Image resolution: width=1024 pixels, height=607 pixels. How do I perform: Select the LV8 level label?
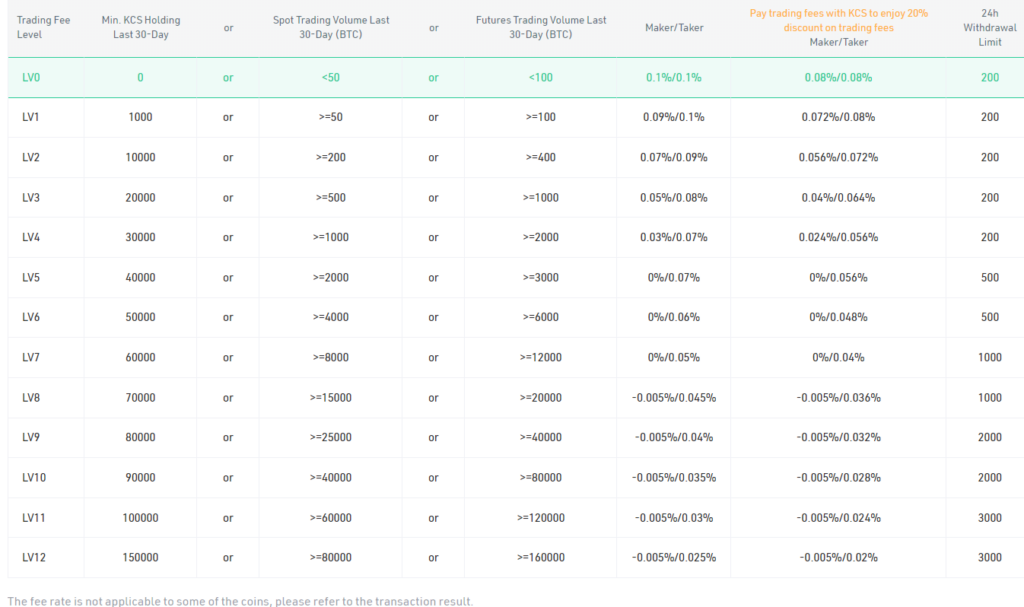click(30, 397)
